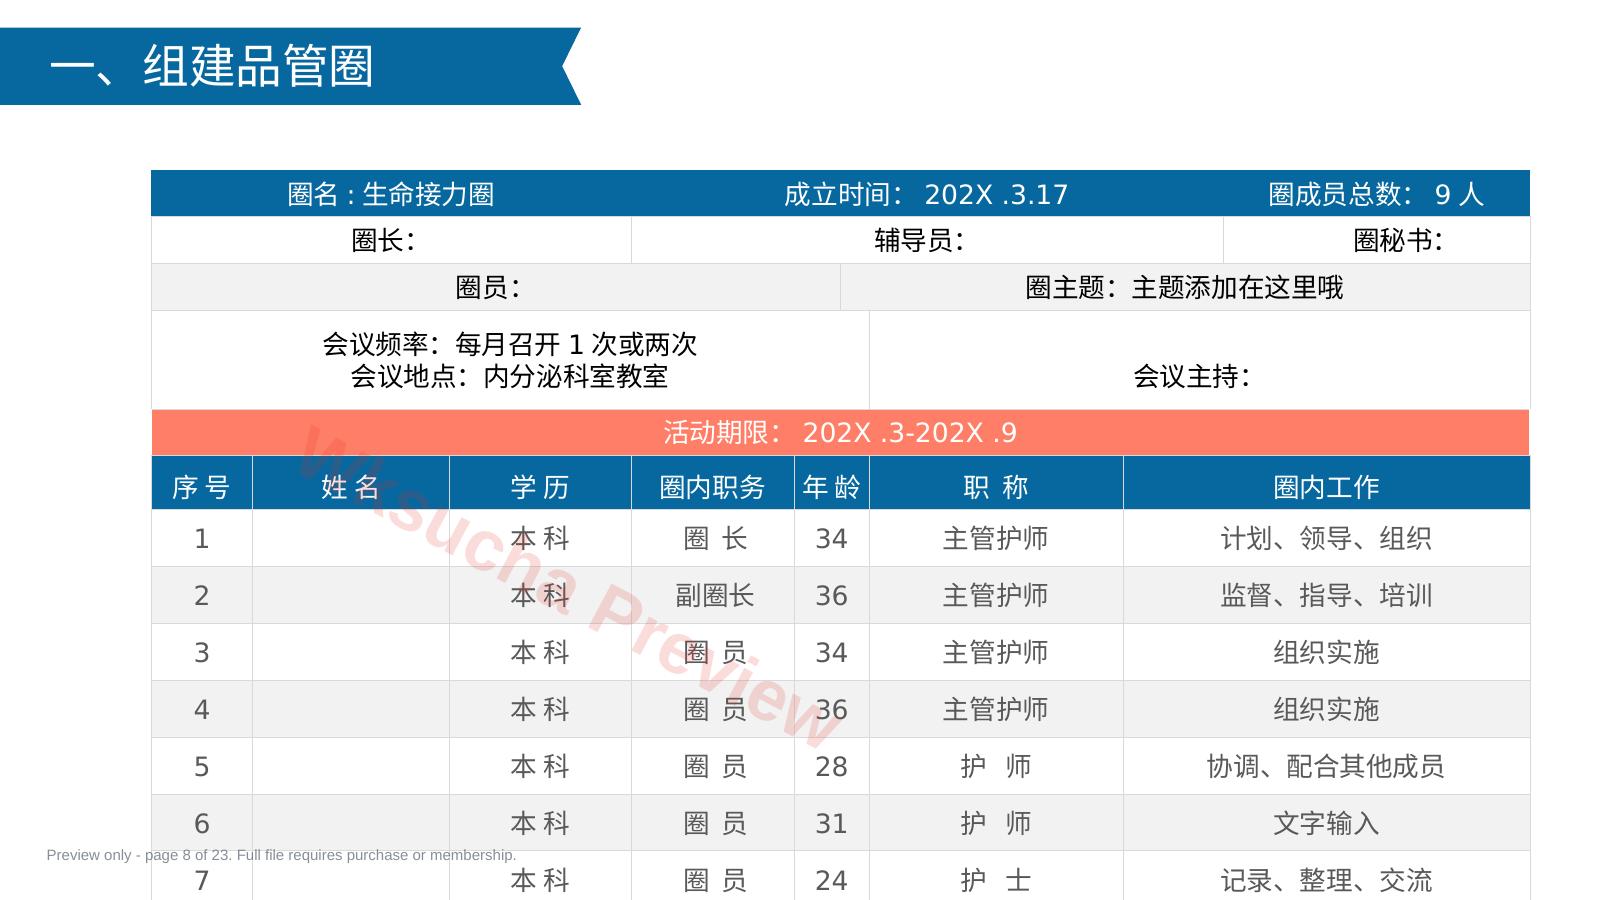The height and width of the screenshot is (900, 1601).
Task: Click the 副圈长 role cell
Action: [x=713, y=595]
